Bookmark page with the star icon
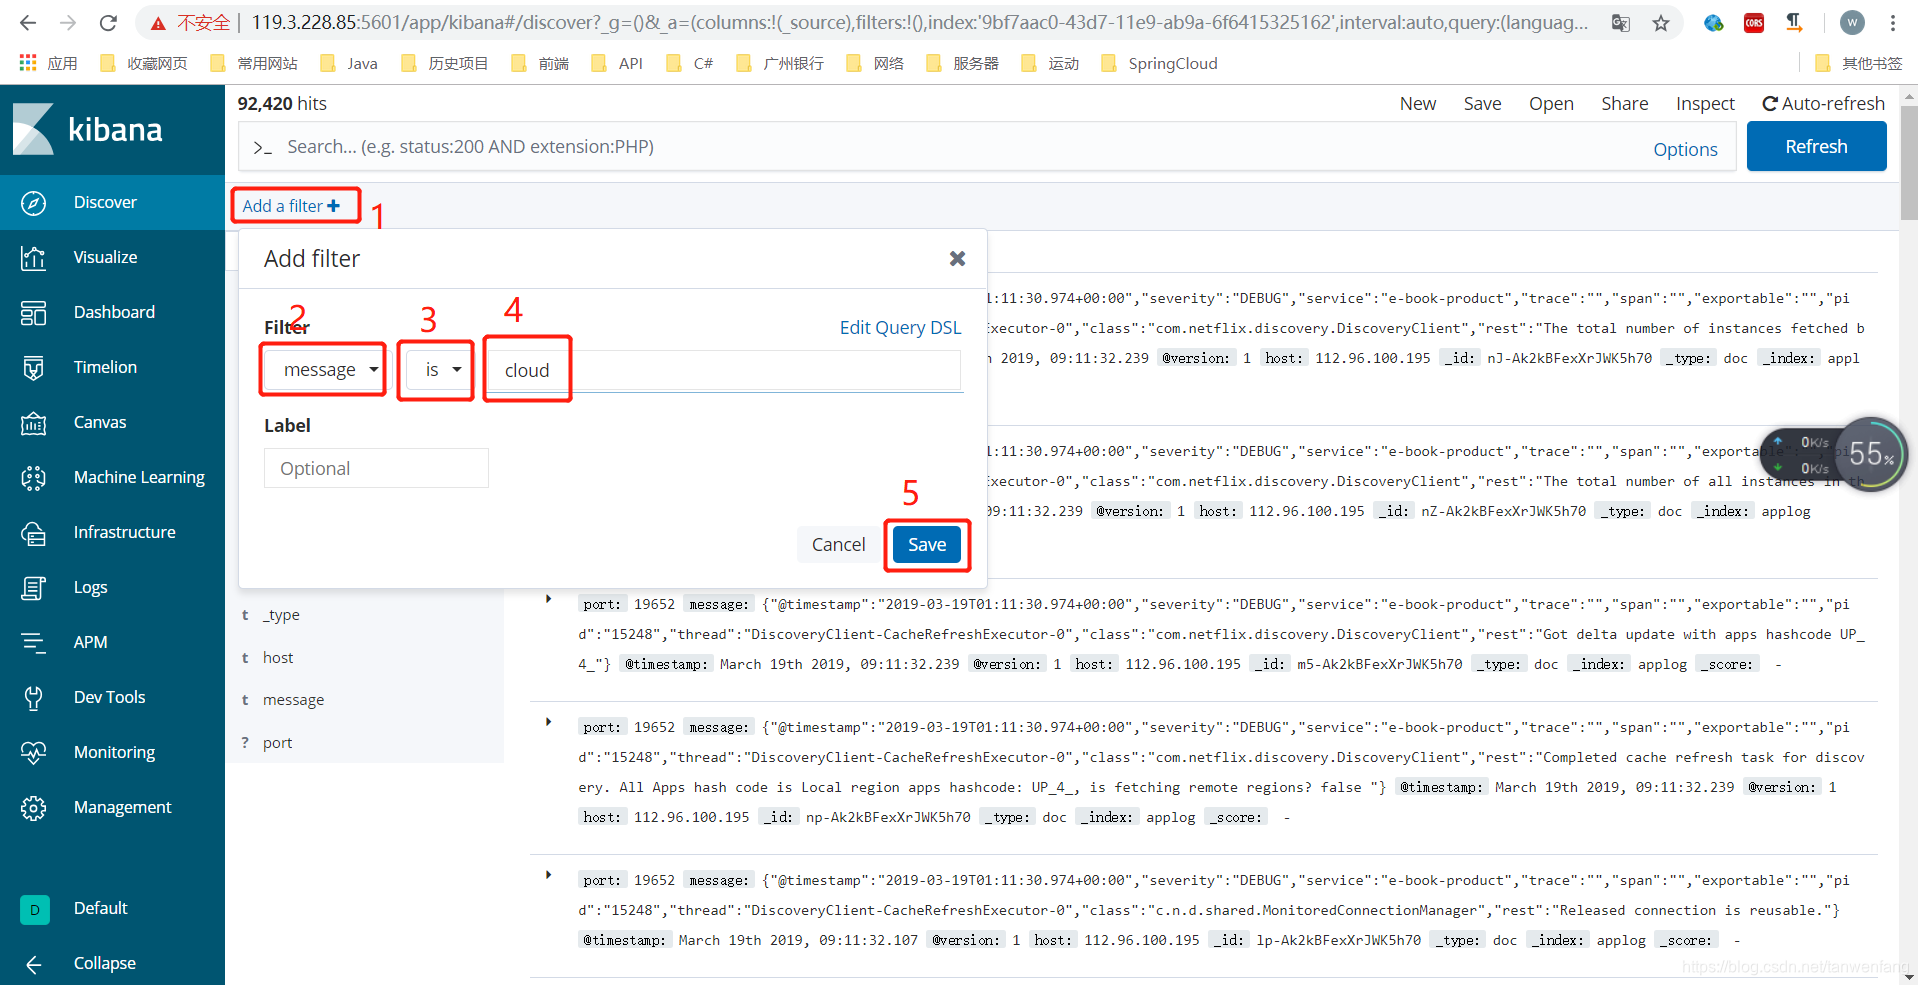Screen dimensions: 1918x985 pos(1661,23)
